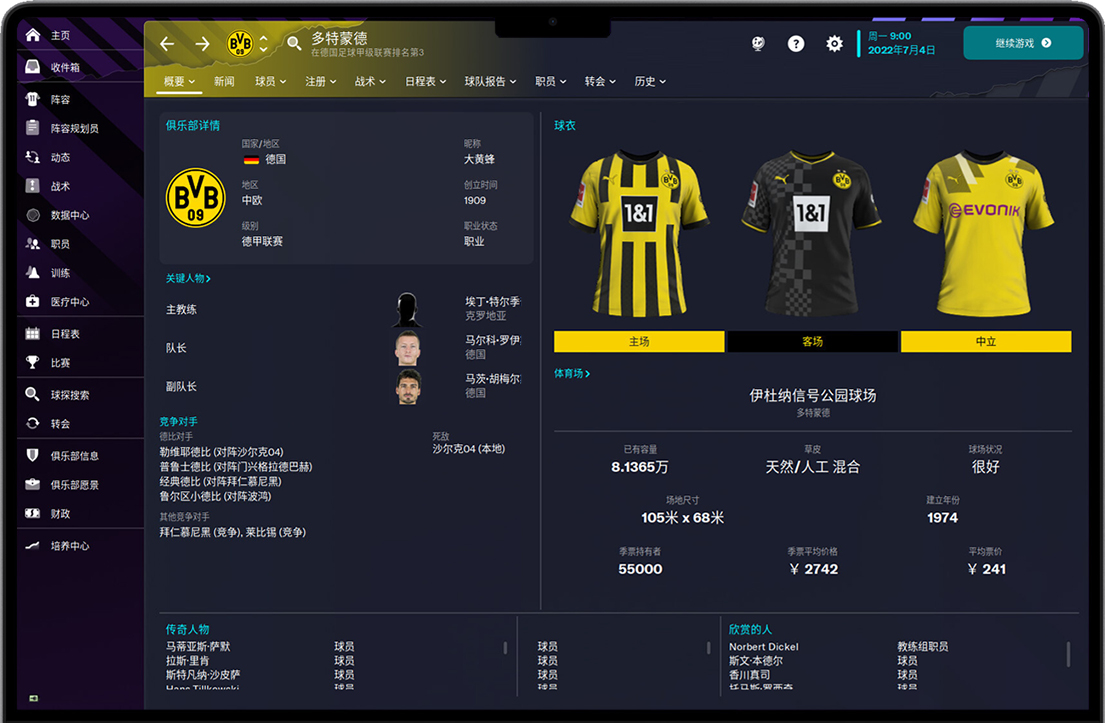Toggle the club switcher arrows beside BVB badge
Viewport: 1105px width, 723px height.
[x=264, y=44]
